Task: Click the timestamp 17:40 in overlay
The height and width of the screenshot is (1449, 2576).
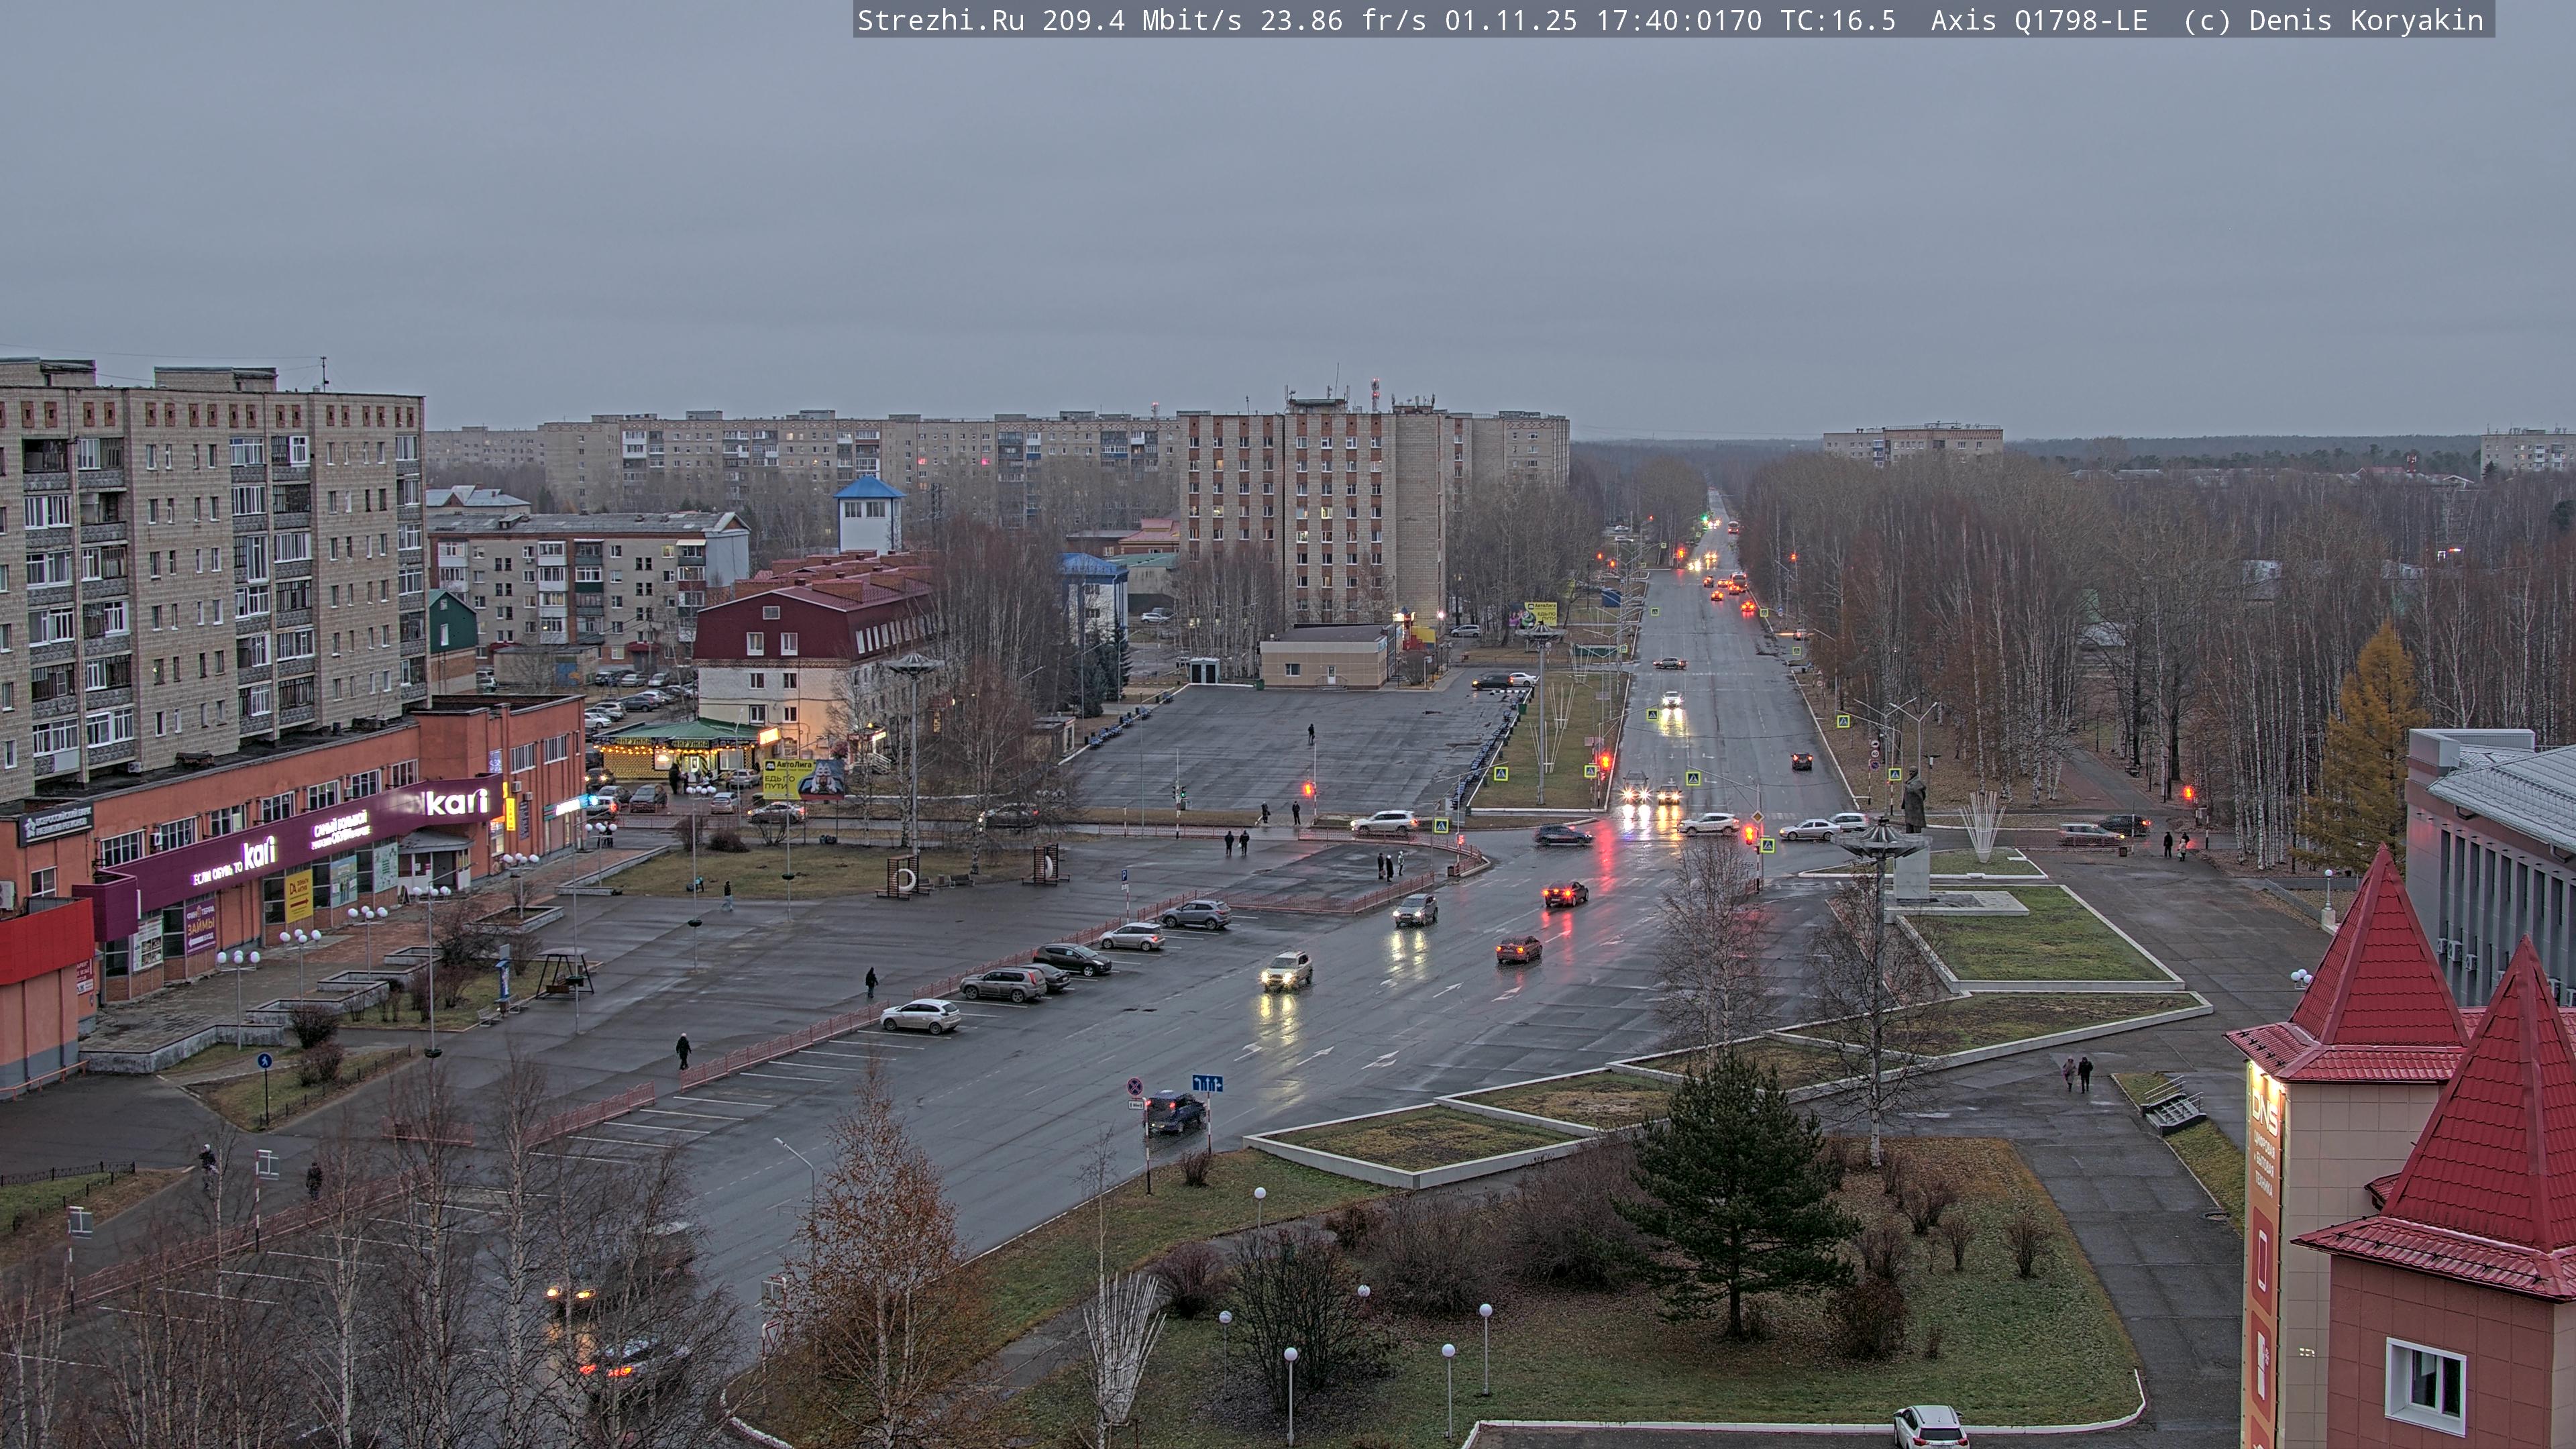Action: click(x=1636, y=21)
